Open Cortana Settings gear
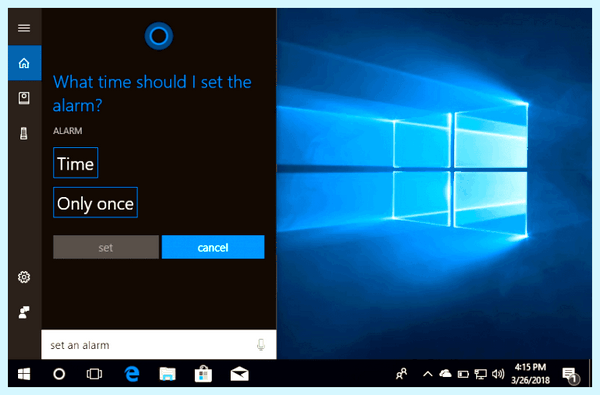This screenshot has width=600, height=395. [24, 277]
